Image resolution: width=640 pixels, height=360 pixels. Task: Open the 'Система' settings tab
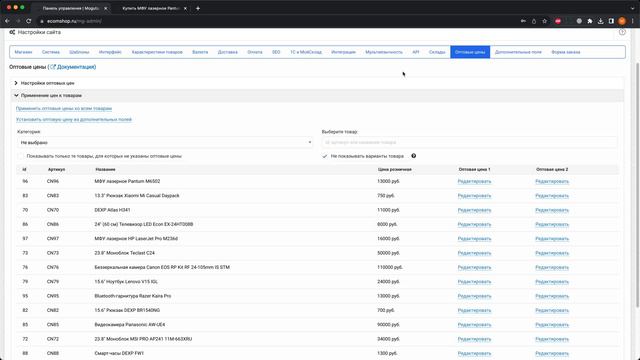[51, 52]
